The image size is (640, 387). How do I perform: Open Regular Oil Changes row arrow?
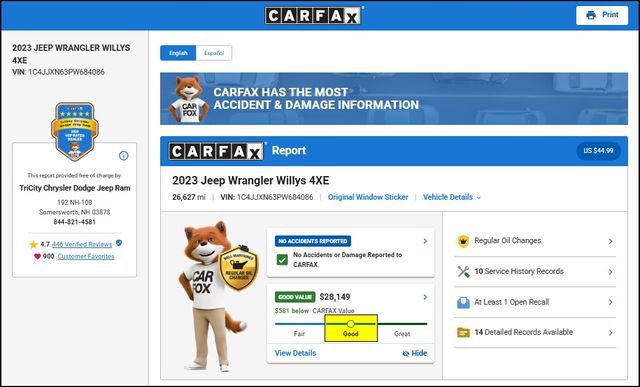tap(611, 242)
